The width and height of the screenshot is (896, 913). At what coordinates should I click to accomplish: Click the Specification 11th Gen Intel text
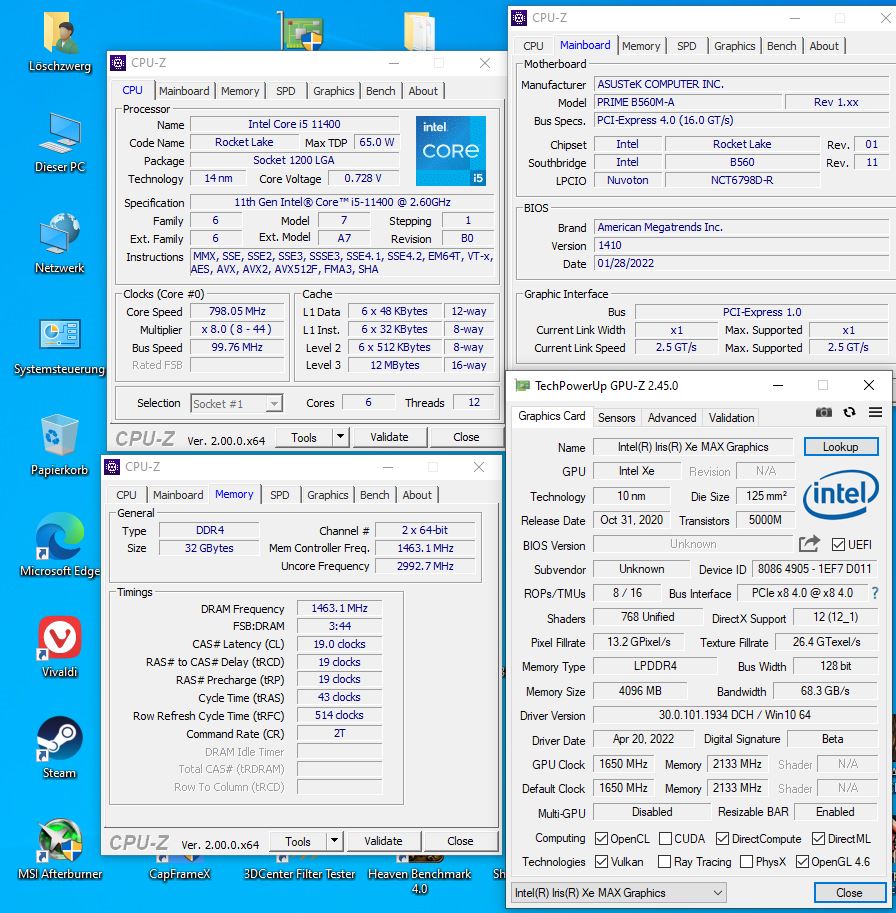click(342, 202)
